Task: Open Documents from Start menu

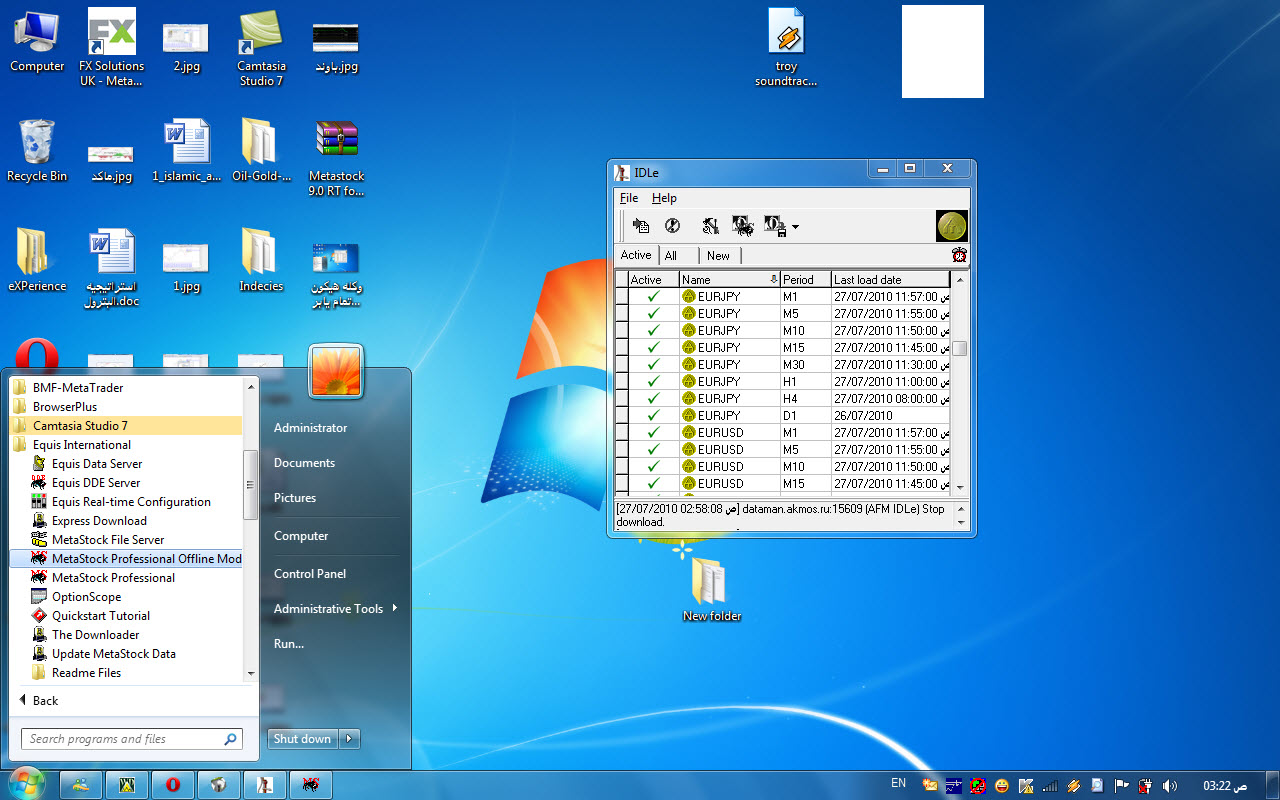Action: coord(304,463)
